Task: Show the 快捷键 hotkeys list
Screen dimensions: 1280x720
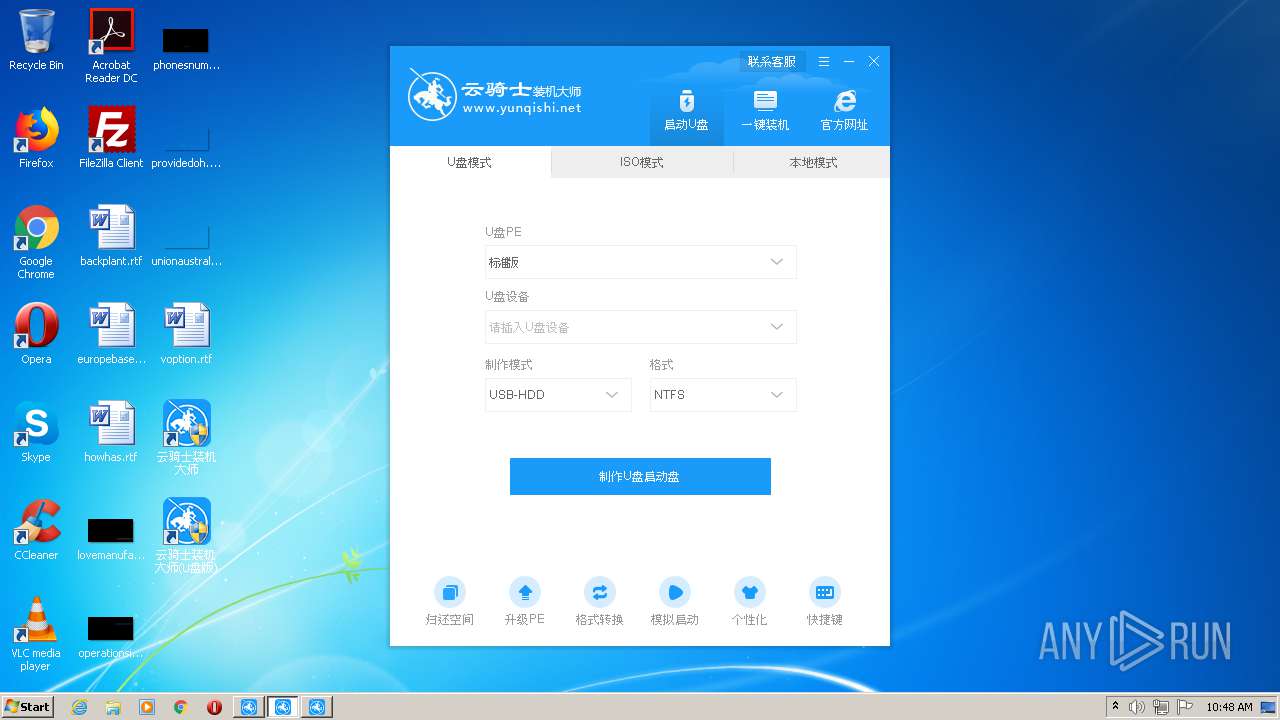Action: [x=824, y=602]
